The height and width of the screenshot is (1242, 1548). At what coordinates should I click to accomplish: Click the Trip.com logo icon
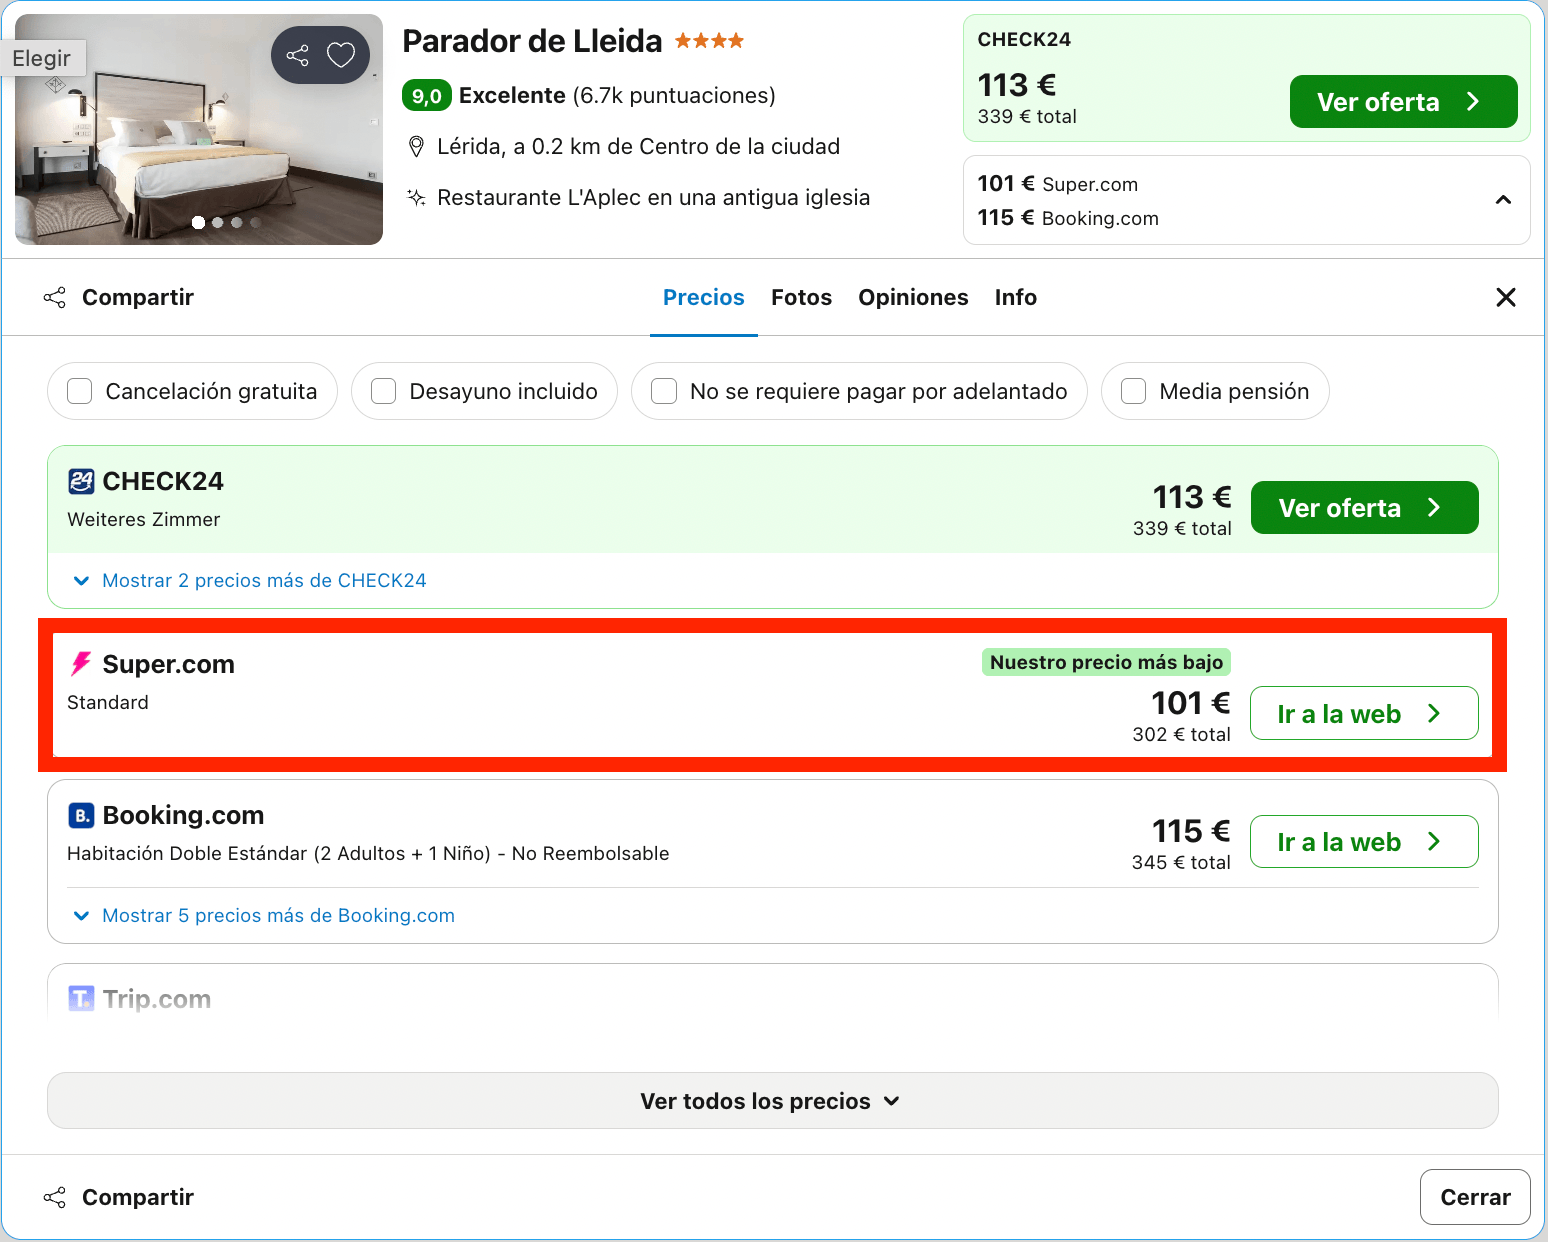[81, 998]
